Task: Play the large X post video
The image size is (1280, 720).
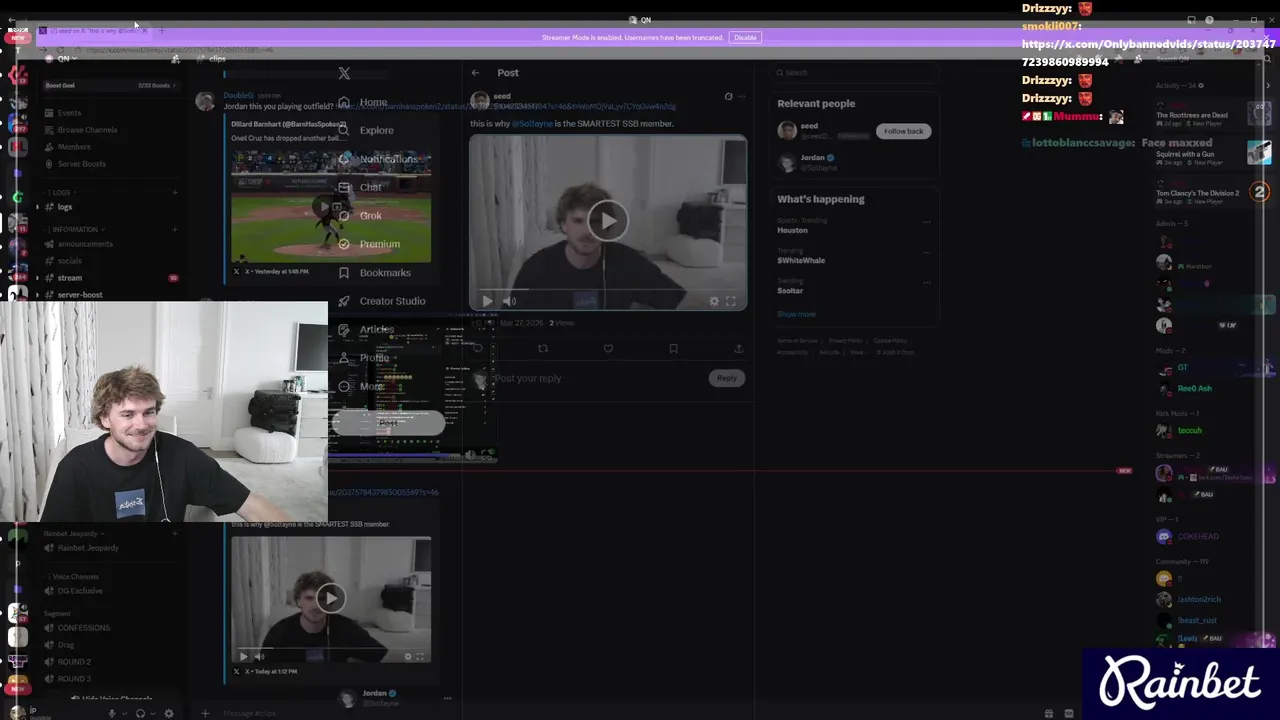Action: tap(607, 221)
